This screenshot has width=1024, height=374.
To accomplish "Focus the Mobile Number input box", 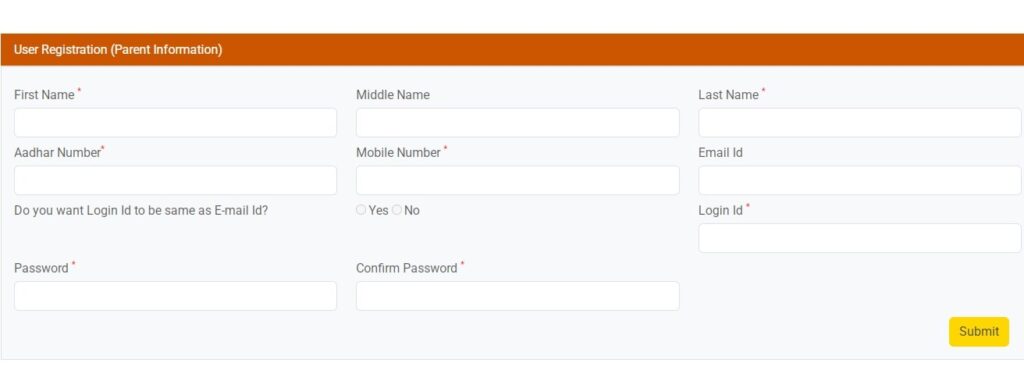I will point(517,180).
